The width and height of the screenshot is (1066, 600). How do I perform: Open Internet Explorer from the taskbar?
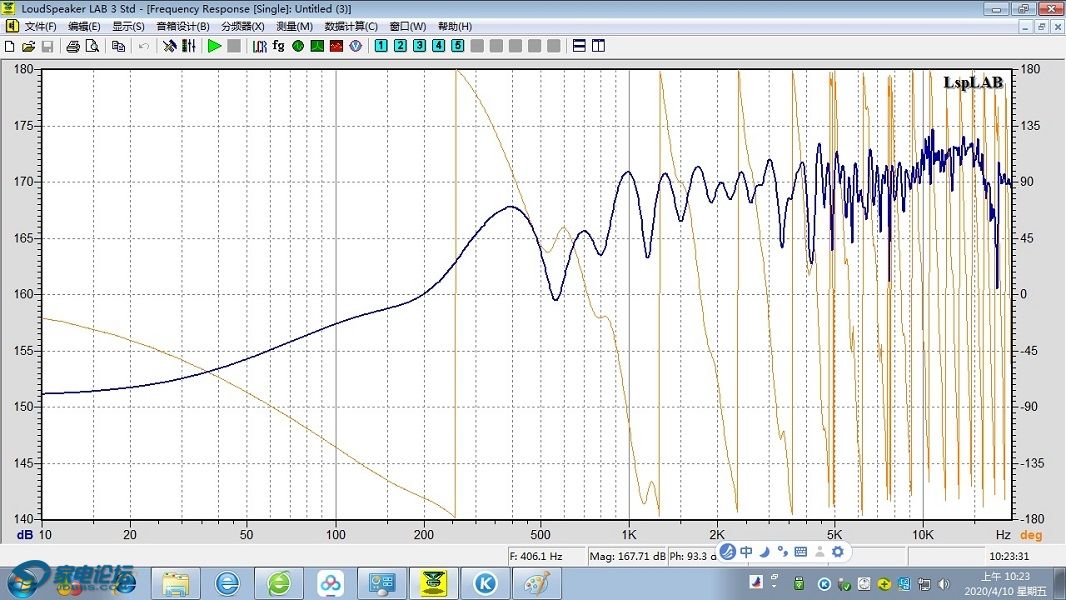tap(227, 582)
